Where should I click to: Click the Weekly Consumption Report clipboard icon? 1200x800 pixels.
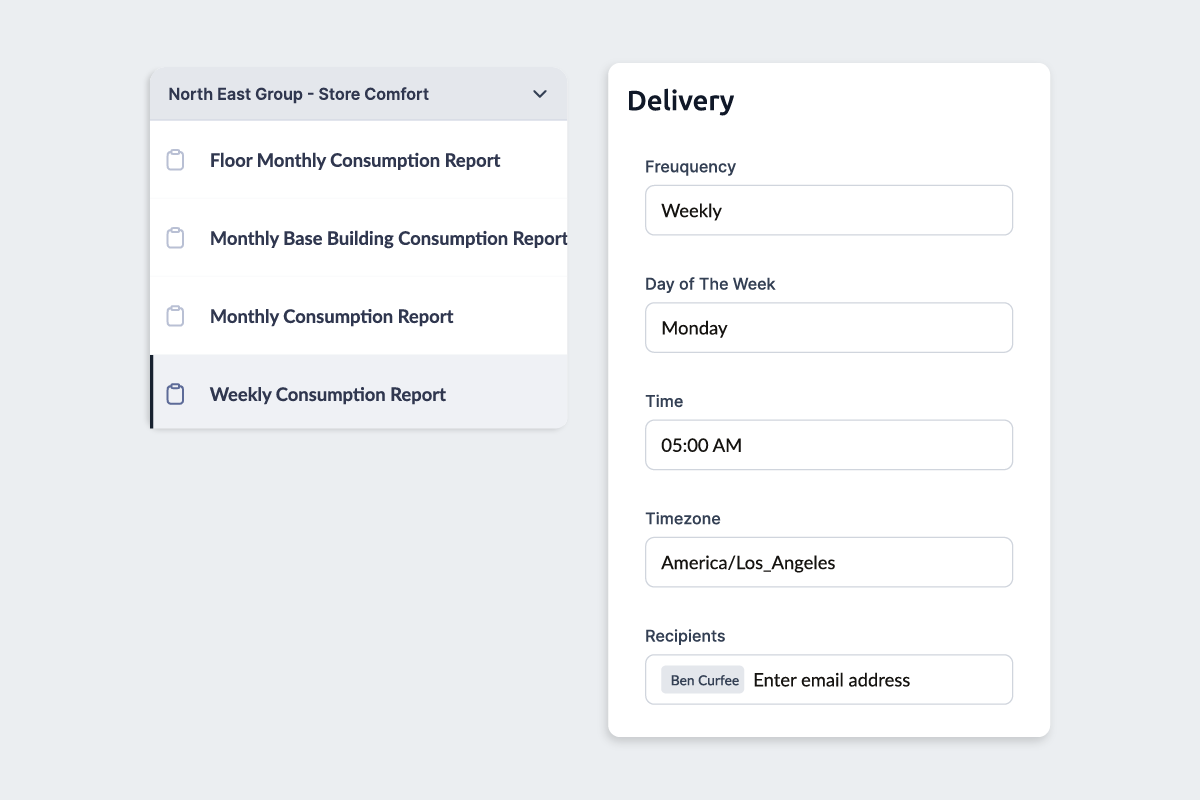(x=175, y=394)
